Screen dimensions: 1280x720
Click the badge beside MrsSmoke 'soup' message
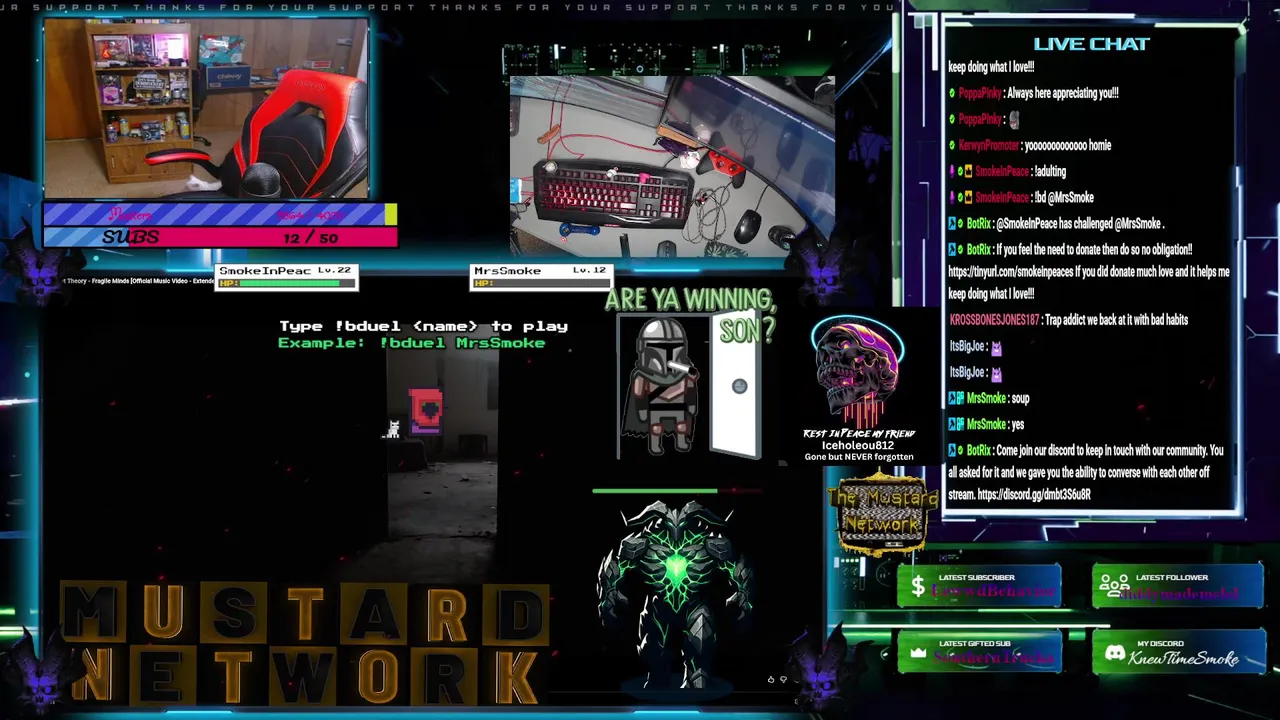click(x=957, y=398)
